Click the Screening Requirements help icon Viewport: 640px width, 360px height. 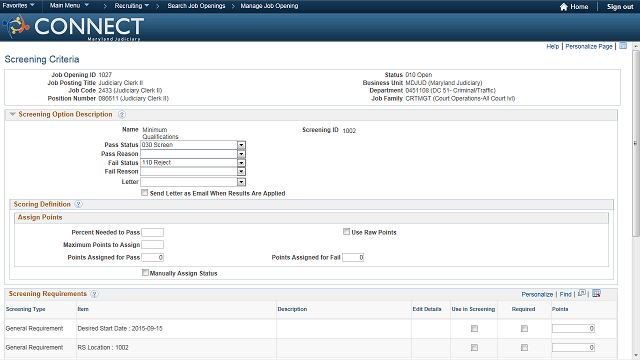pyautogui.click(x=94, y=294)
